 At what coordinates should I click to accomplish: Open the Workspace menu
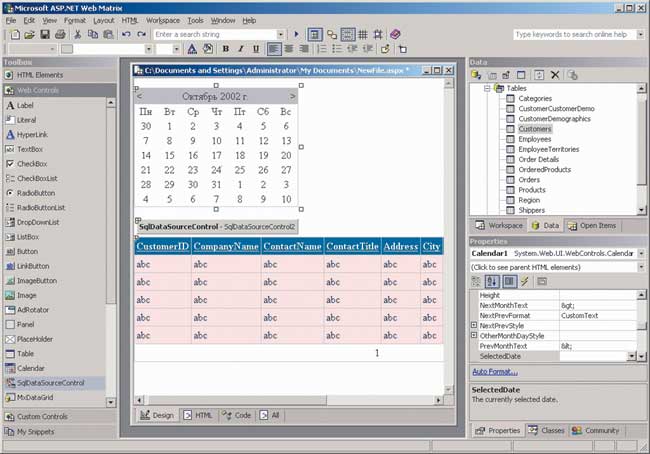click(x=163, y=20)
